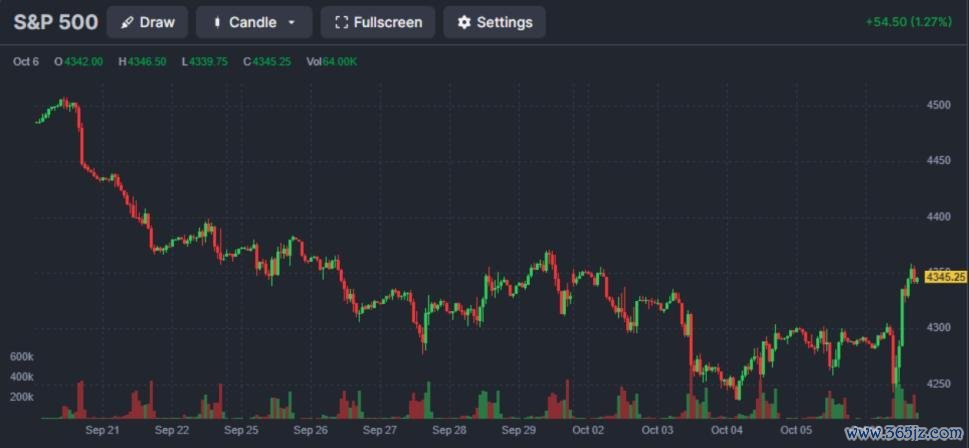Click the 4250 price axis label
The image size is (969, 448).
point(939,384)
